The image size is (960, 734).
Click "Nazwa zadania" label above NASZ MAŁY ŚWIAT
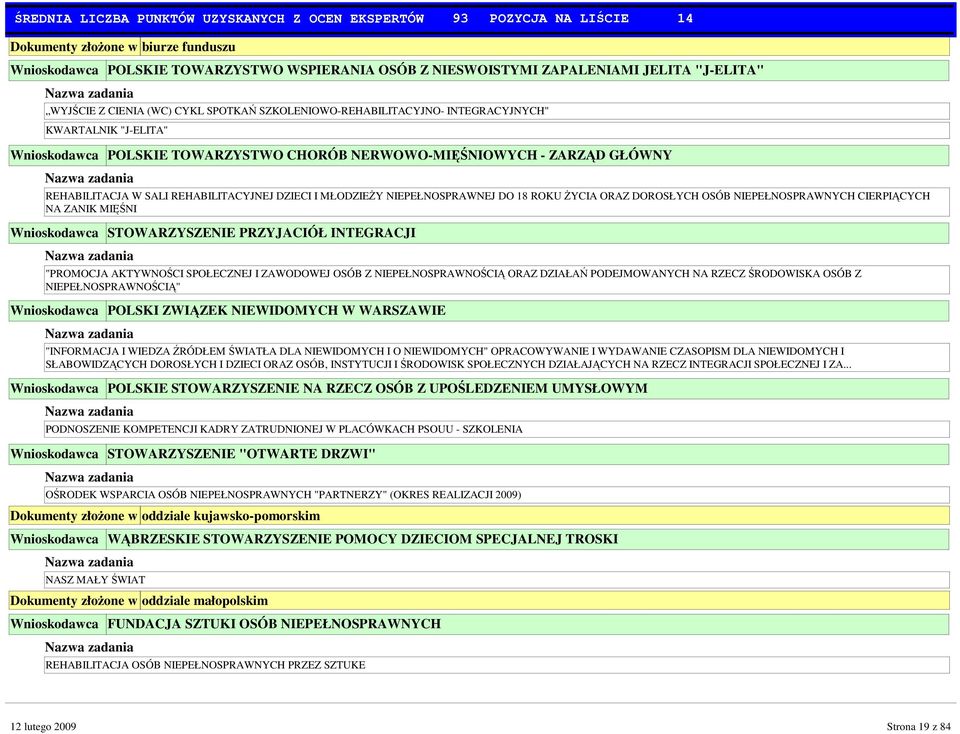click(x=89, y=562)
